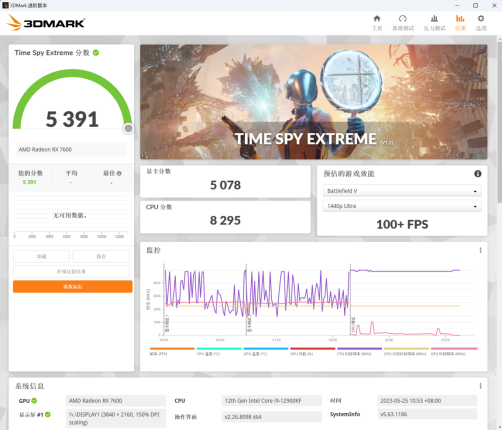Click the orange 再次运行 run again button

tap(73, 286)
